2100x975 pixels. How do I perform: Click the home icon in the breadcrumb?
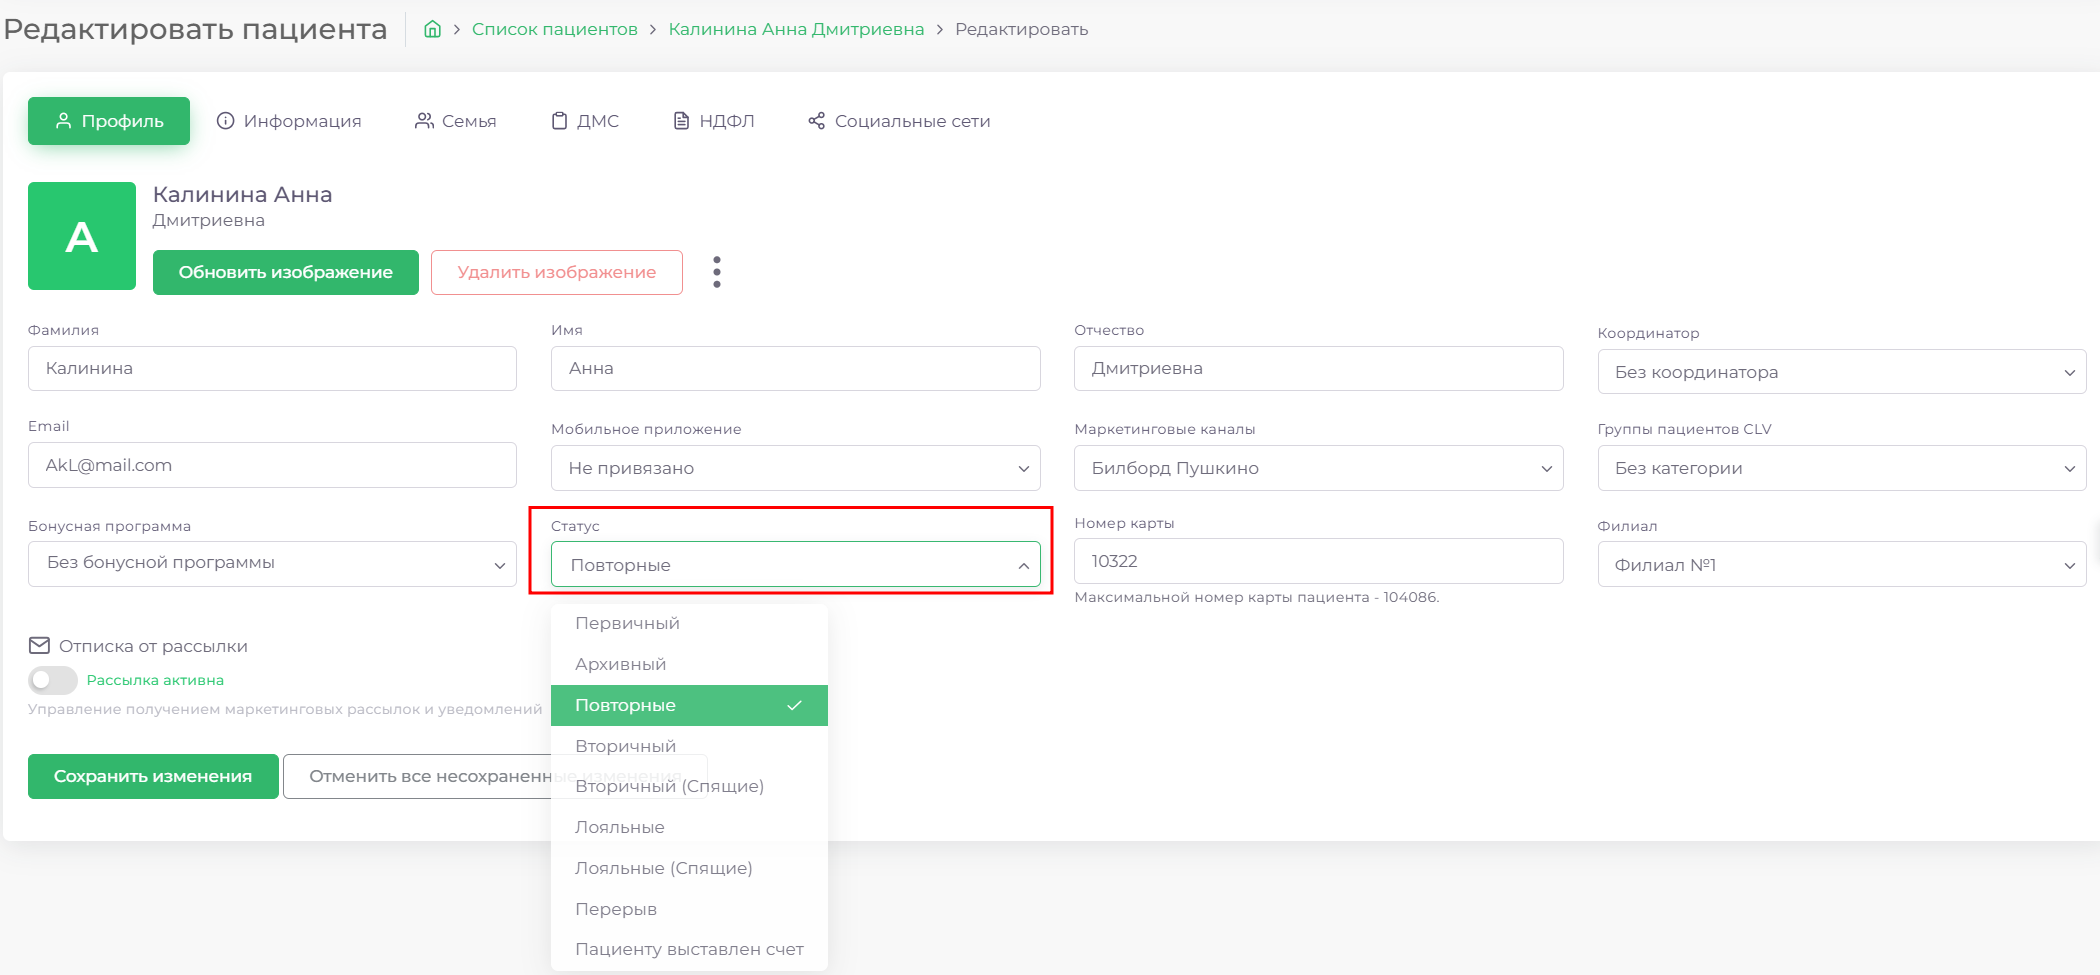(x=432, y=29)
